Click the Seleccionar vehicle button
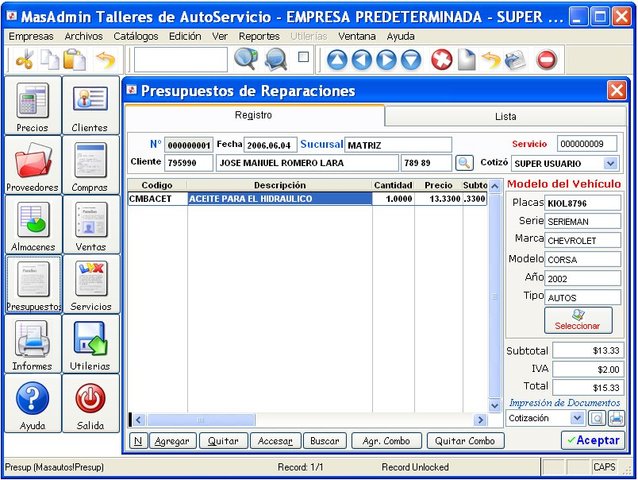This screenshot has width=638, height=480. pos(578,320)
